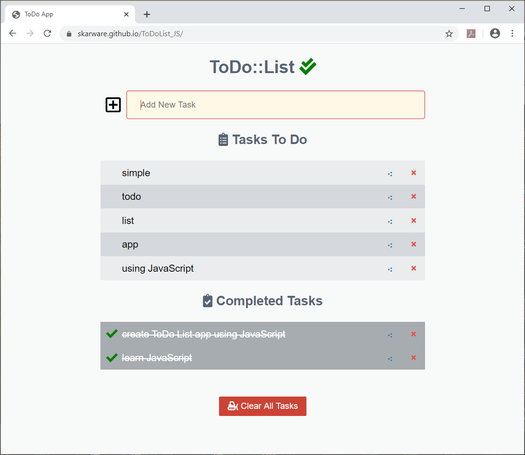Click the address bar URL

tap(130, 34)
